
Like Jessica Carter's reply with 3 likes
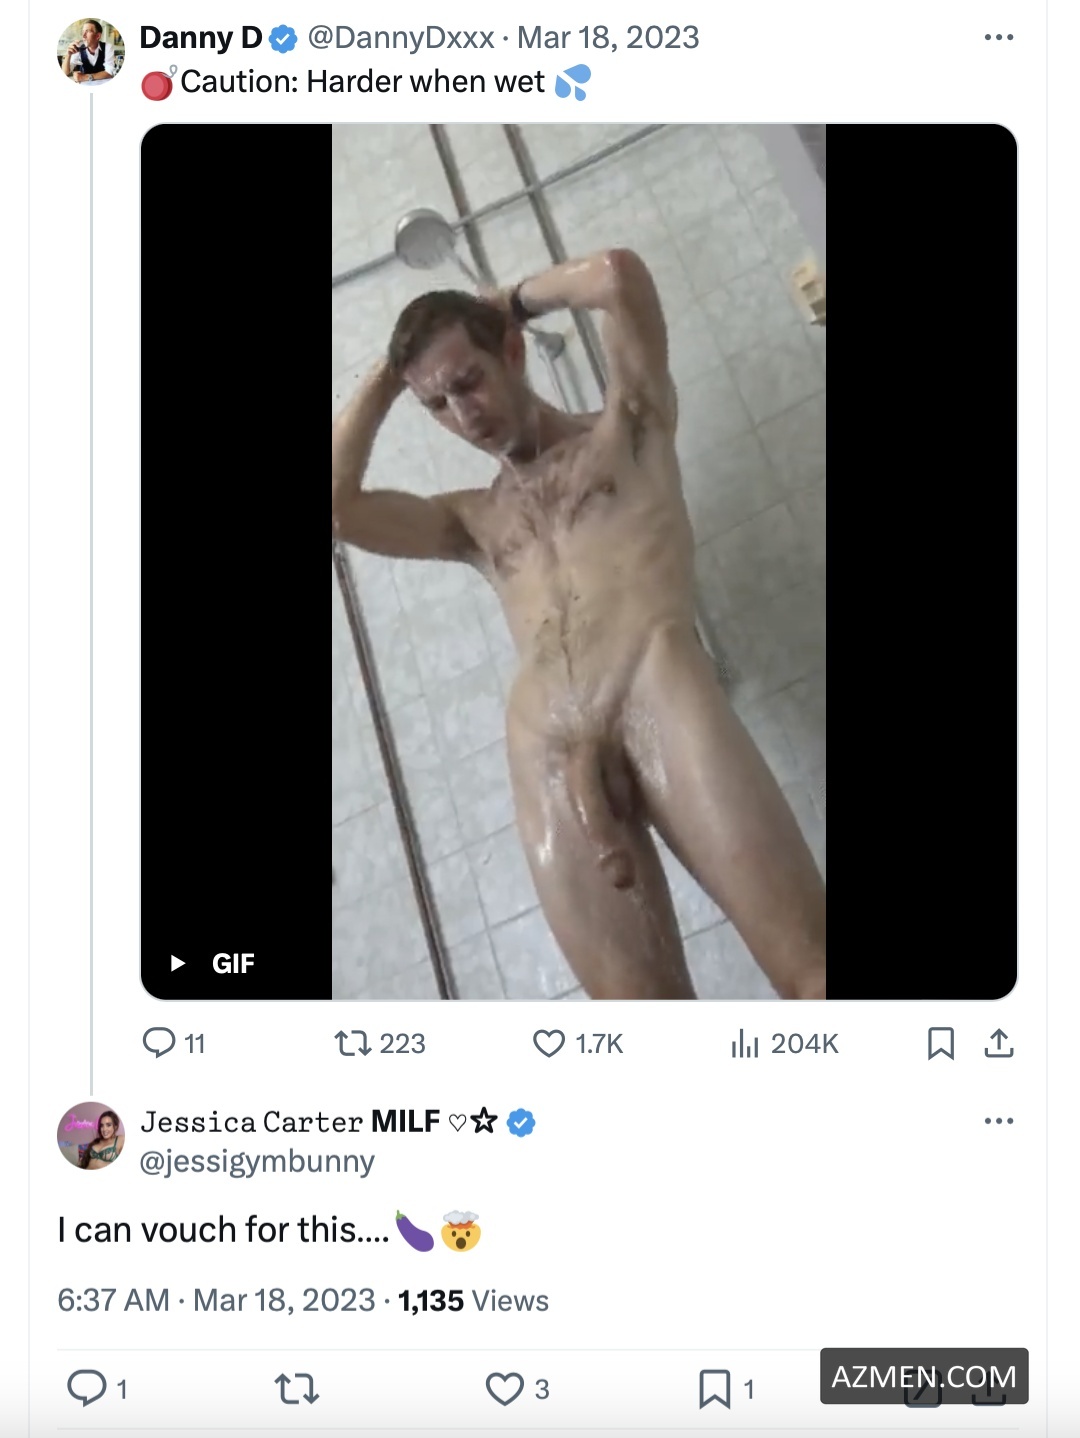point(505,1388)
